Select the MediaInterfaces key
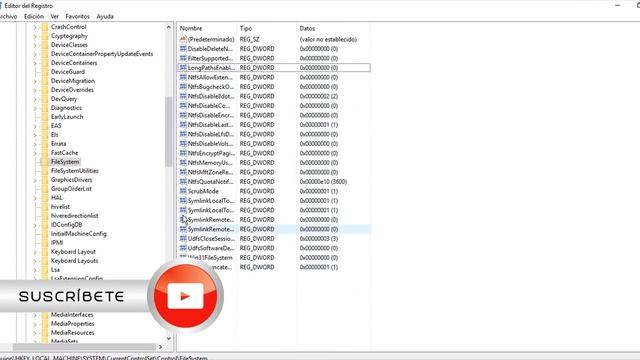 tap(72, 315)
